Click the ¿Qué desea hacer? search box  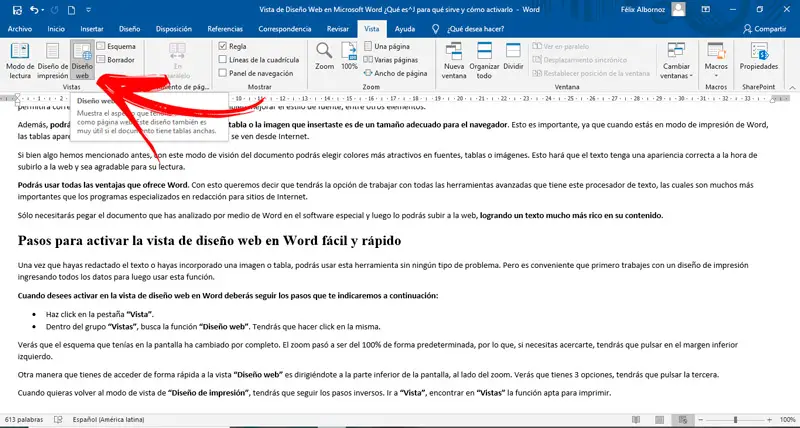[x=475, y=29]
